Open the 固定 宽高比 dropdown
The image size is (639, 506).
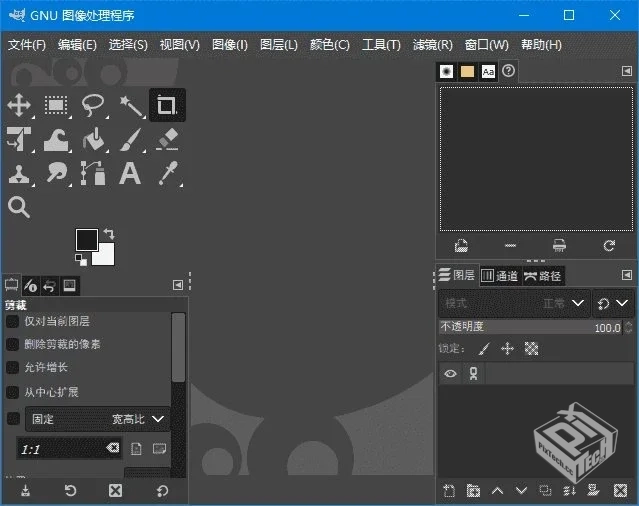98,419
